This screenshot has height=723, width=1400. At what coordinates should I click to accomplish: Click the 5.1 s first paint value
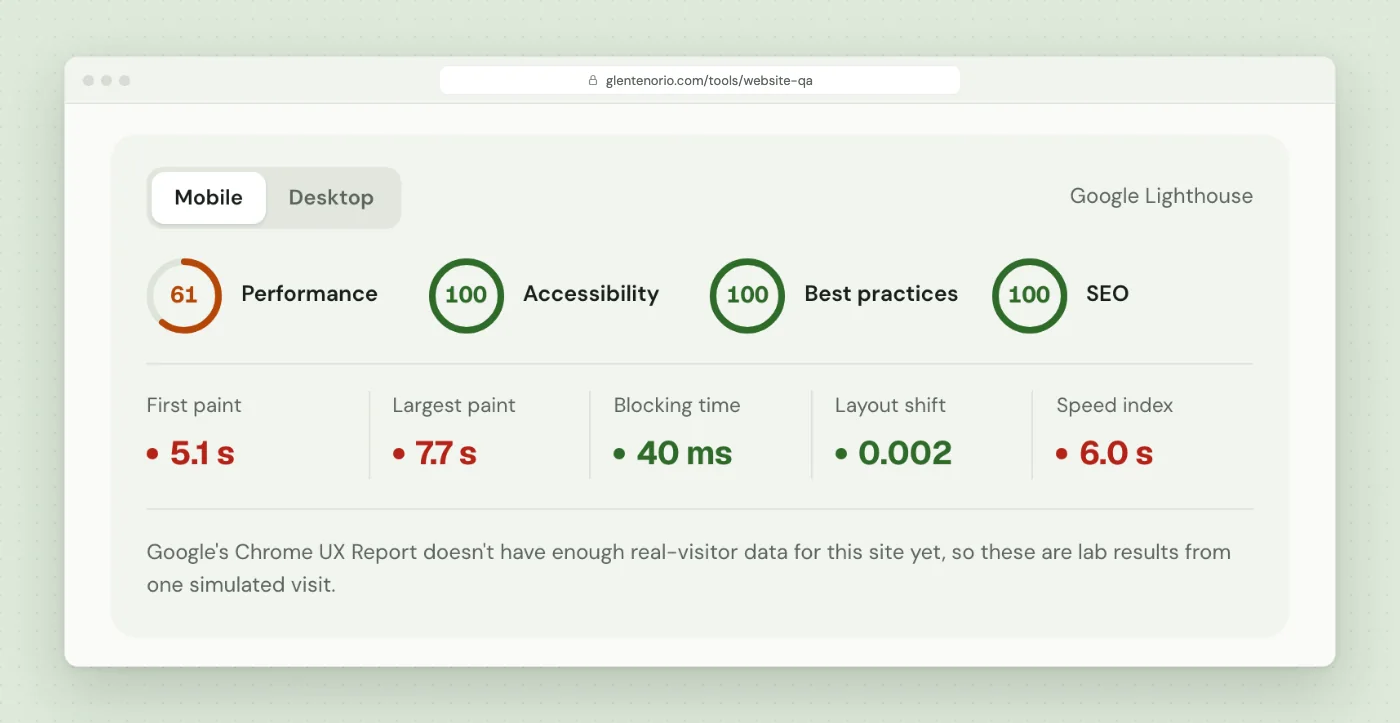(202, 453)
